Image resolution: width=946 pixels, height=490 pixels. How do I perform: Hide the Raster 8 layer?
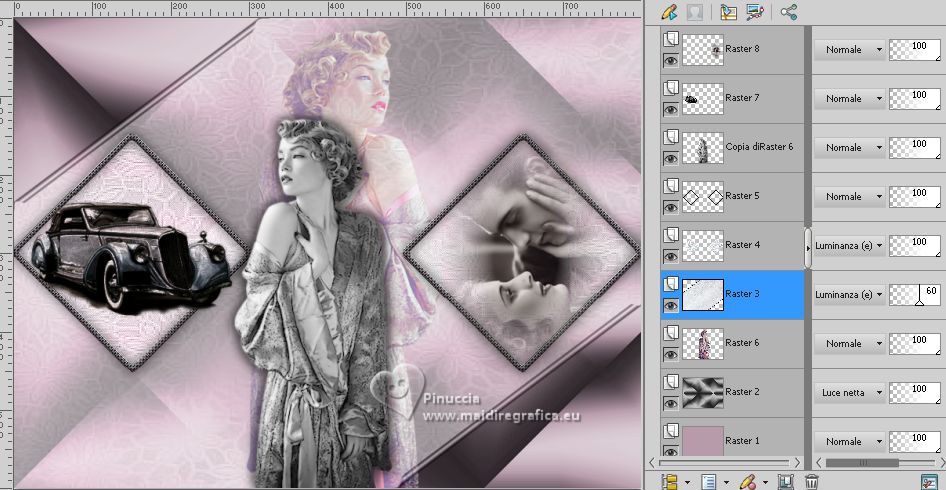[x=670, y=60]
